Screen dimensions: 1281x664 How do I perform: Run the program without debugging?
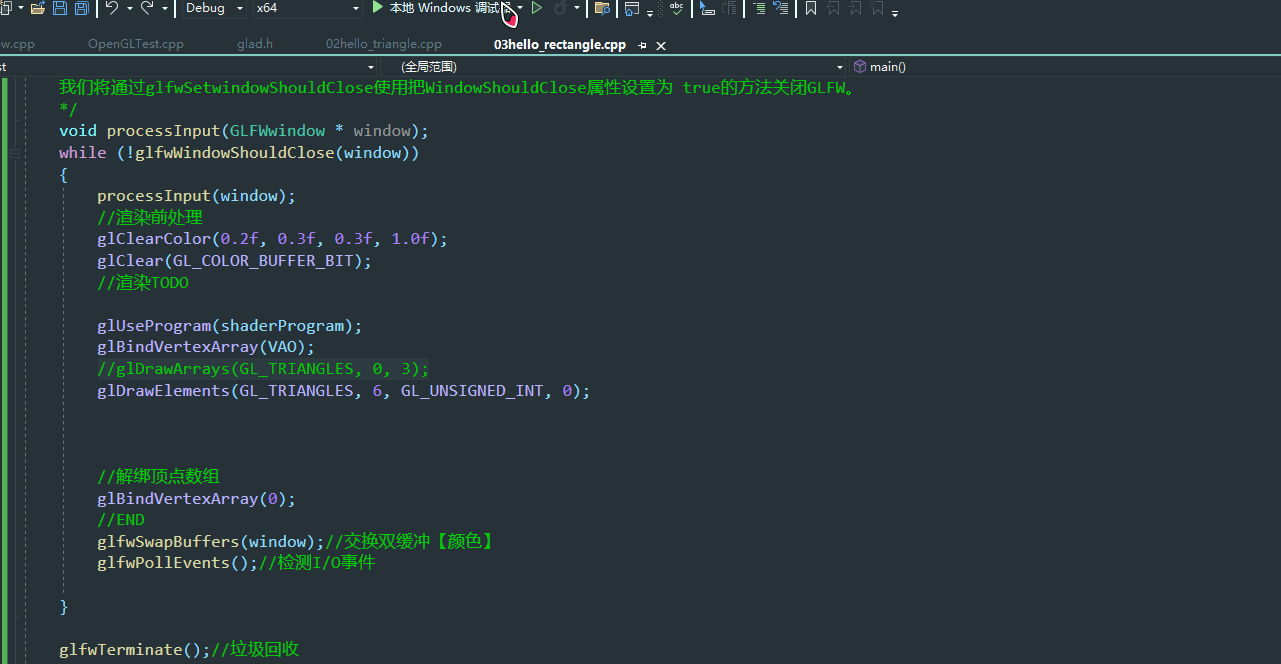536,9
